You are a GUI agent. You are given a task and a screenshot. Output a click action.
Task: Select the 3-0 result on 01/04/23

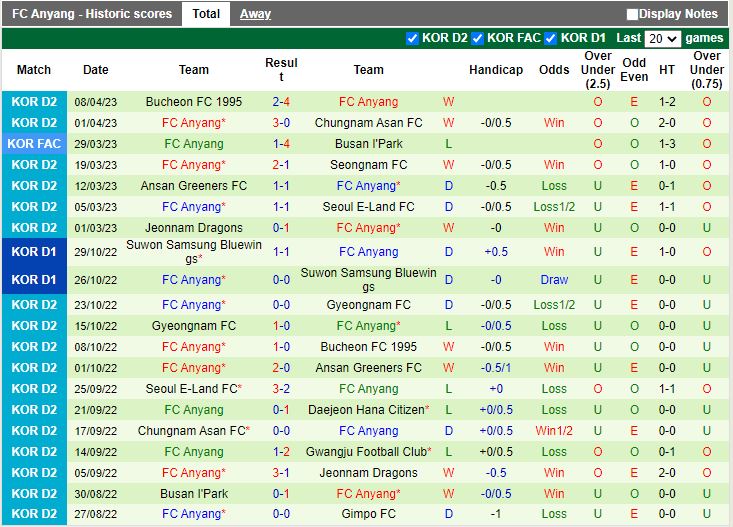tap(281, 123)
